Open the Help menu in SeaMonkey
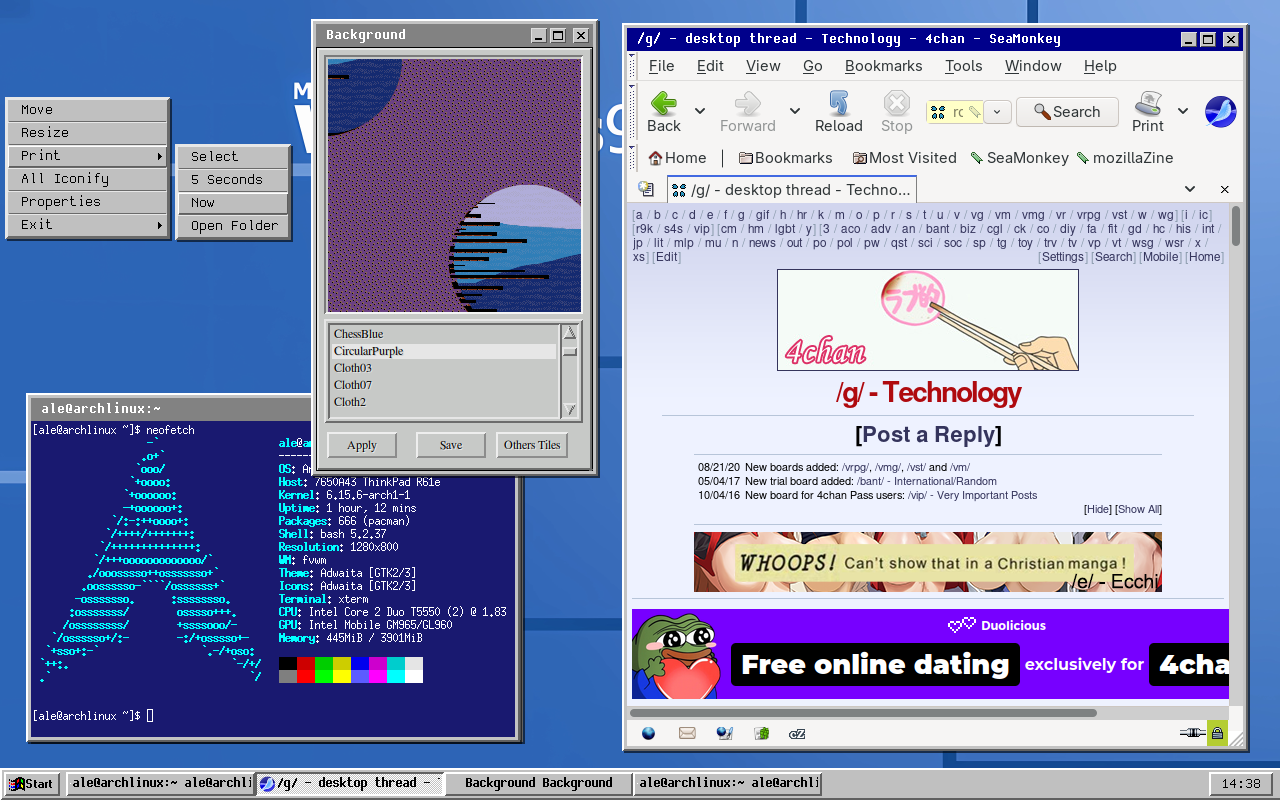The image size is (1280, 800). (1099, 66)
